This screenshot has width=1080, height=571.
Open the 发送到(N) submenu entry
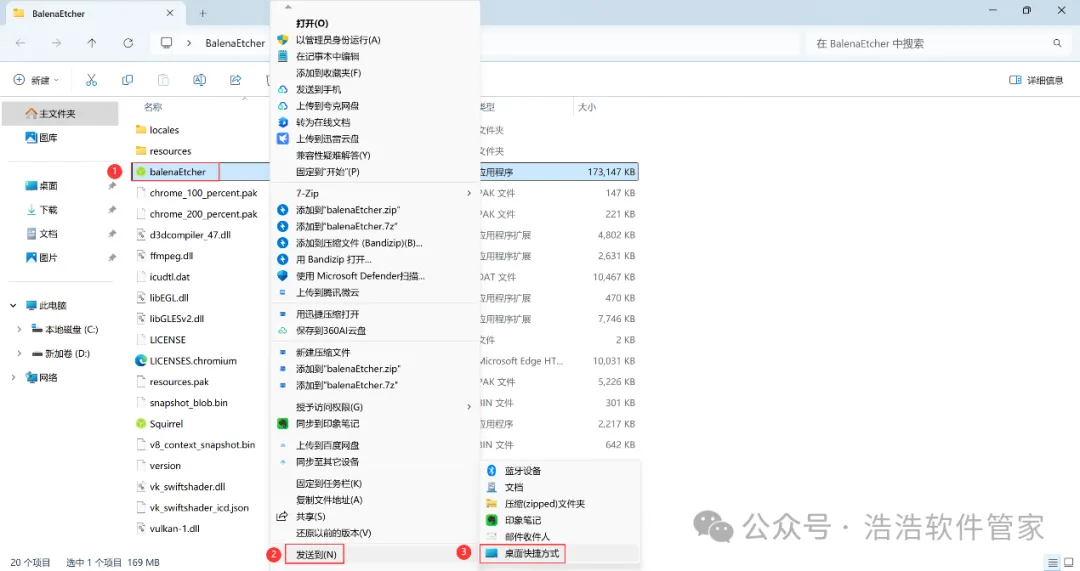(315, 554)
